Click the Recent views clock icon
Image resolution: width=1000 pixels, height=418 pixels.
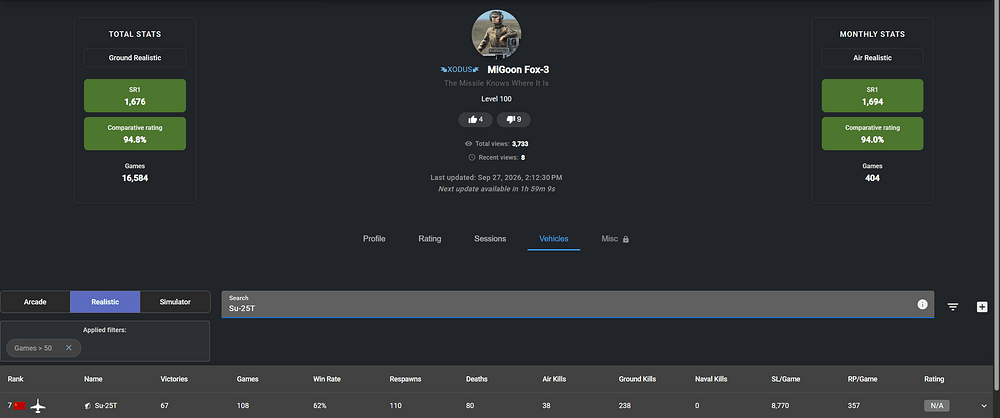pyautogui.click(x=471, y=157)
